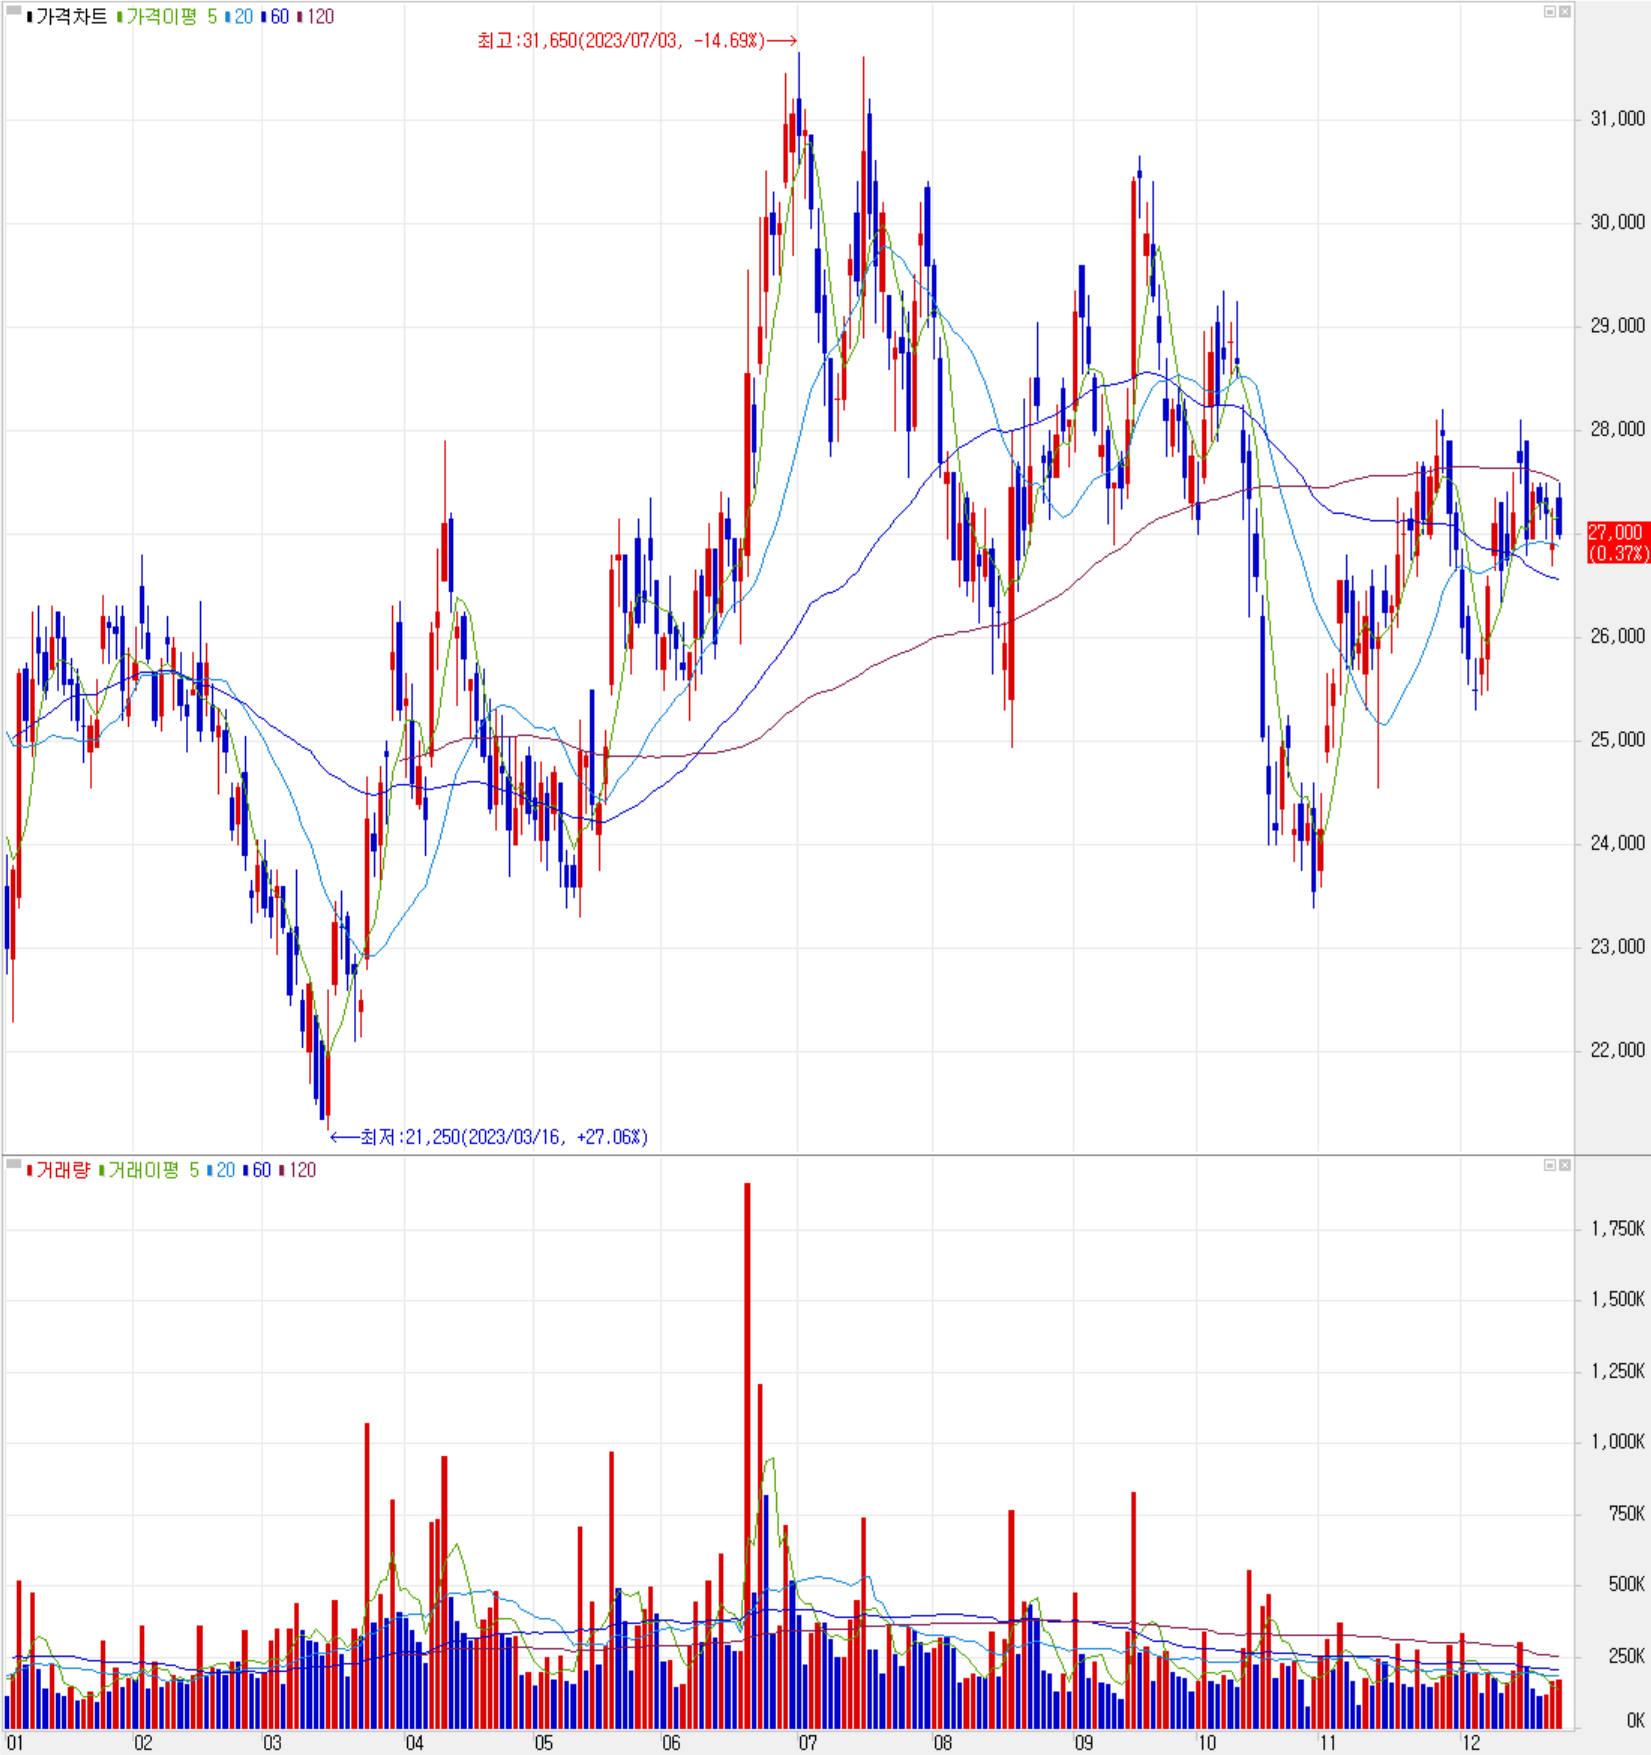Close the price chart pane with X icon
The height and width of the screenshot is (1755, 1651).
click(1565, 12)
